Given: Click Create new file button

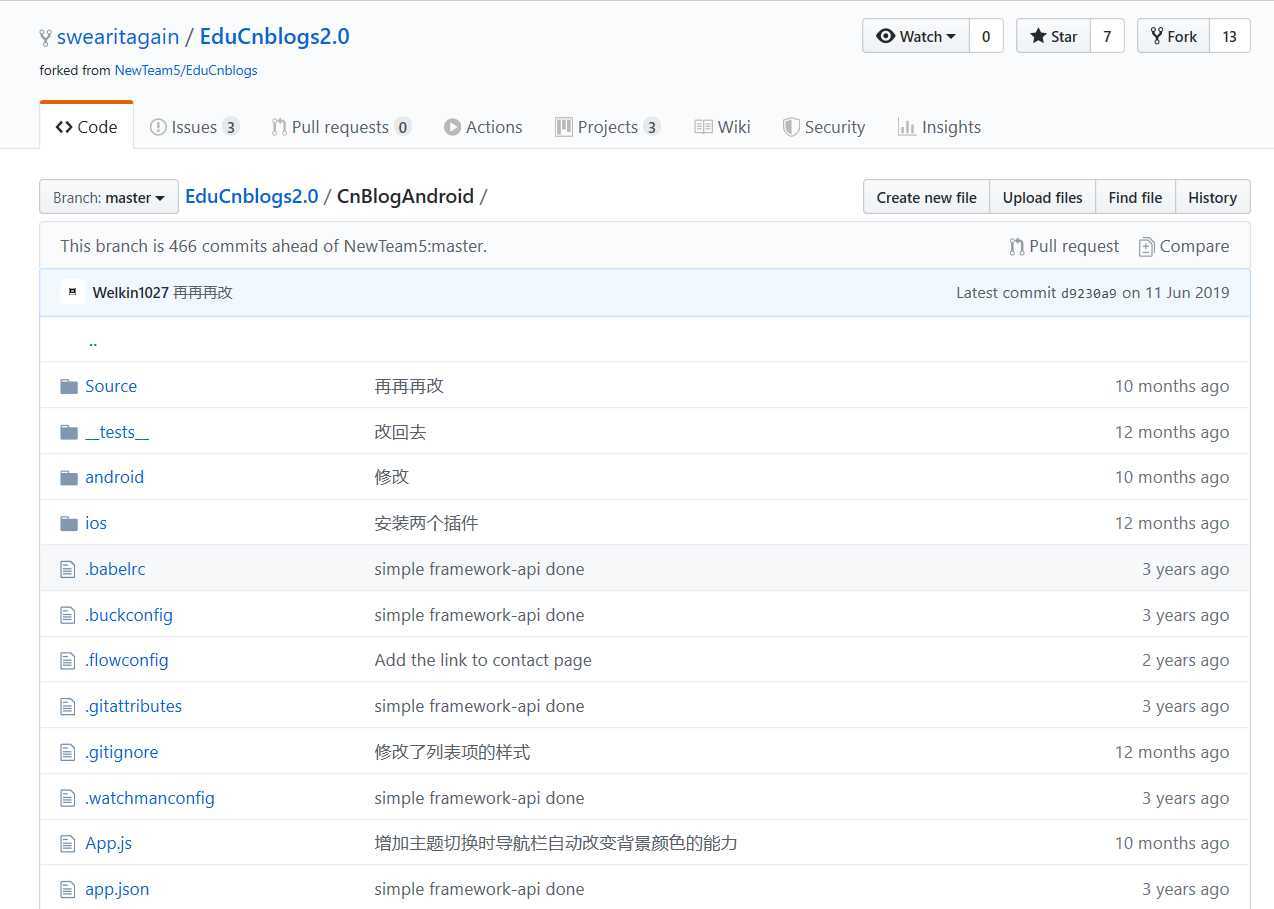Looking at the screenshot, I should (x=926, y=197).
